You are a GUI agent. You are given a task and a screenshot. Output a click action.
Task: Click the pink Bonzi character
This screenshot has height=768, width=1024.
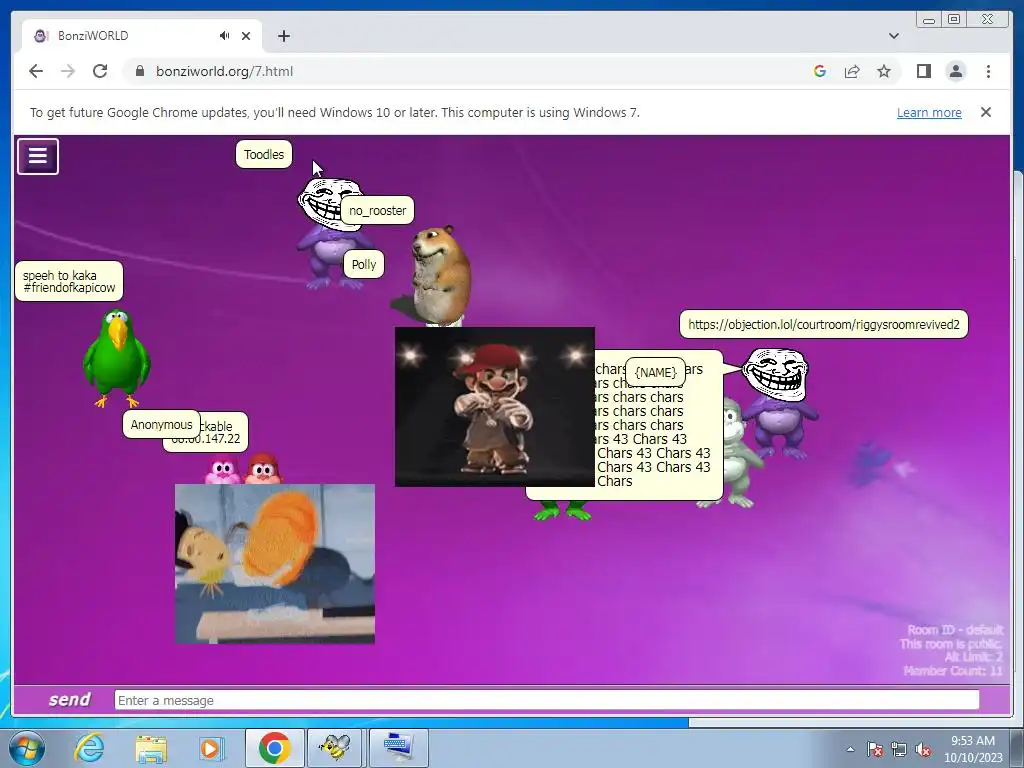222,471
